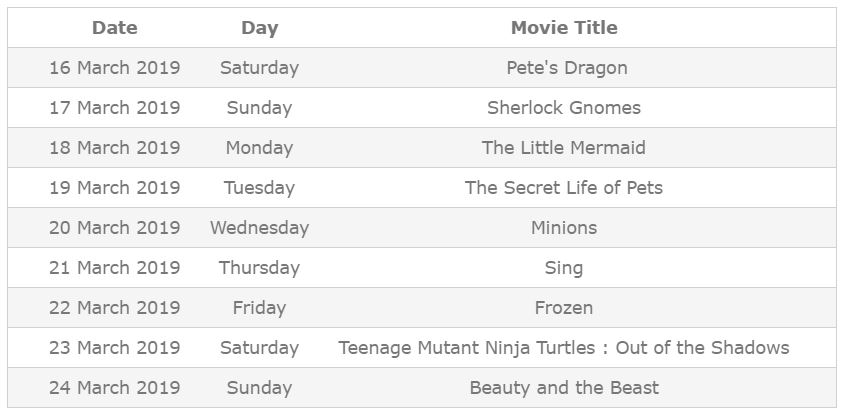Click The Secret Life of Pets
This screenshot has height=420, width=844.
tap(564, 187)
